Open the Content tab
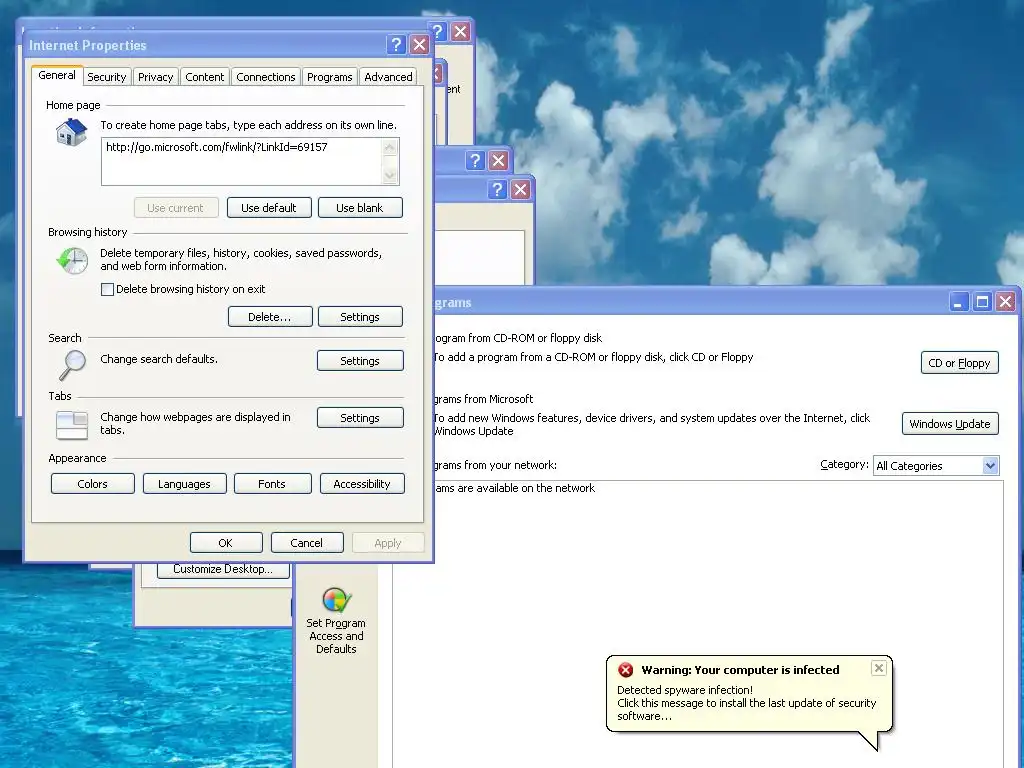 pyautogui.click(x=204, y=77)
